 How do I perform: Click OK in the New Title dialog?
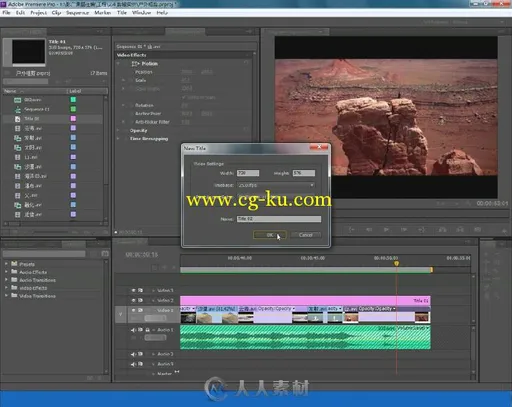pos(270,235)
